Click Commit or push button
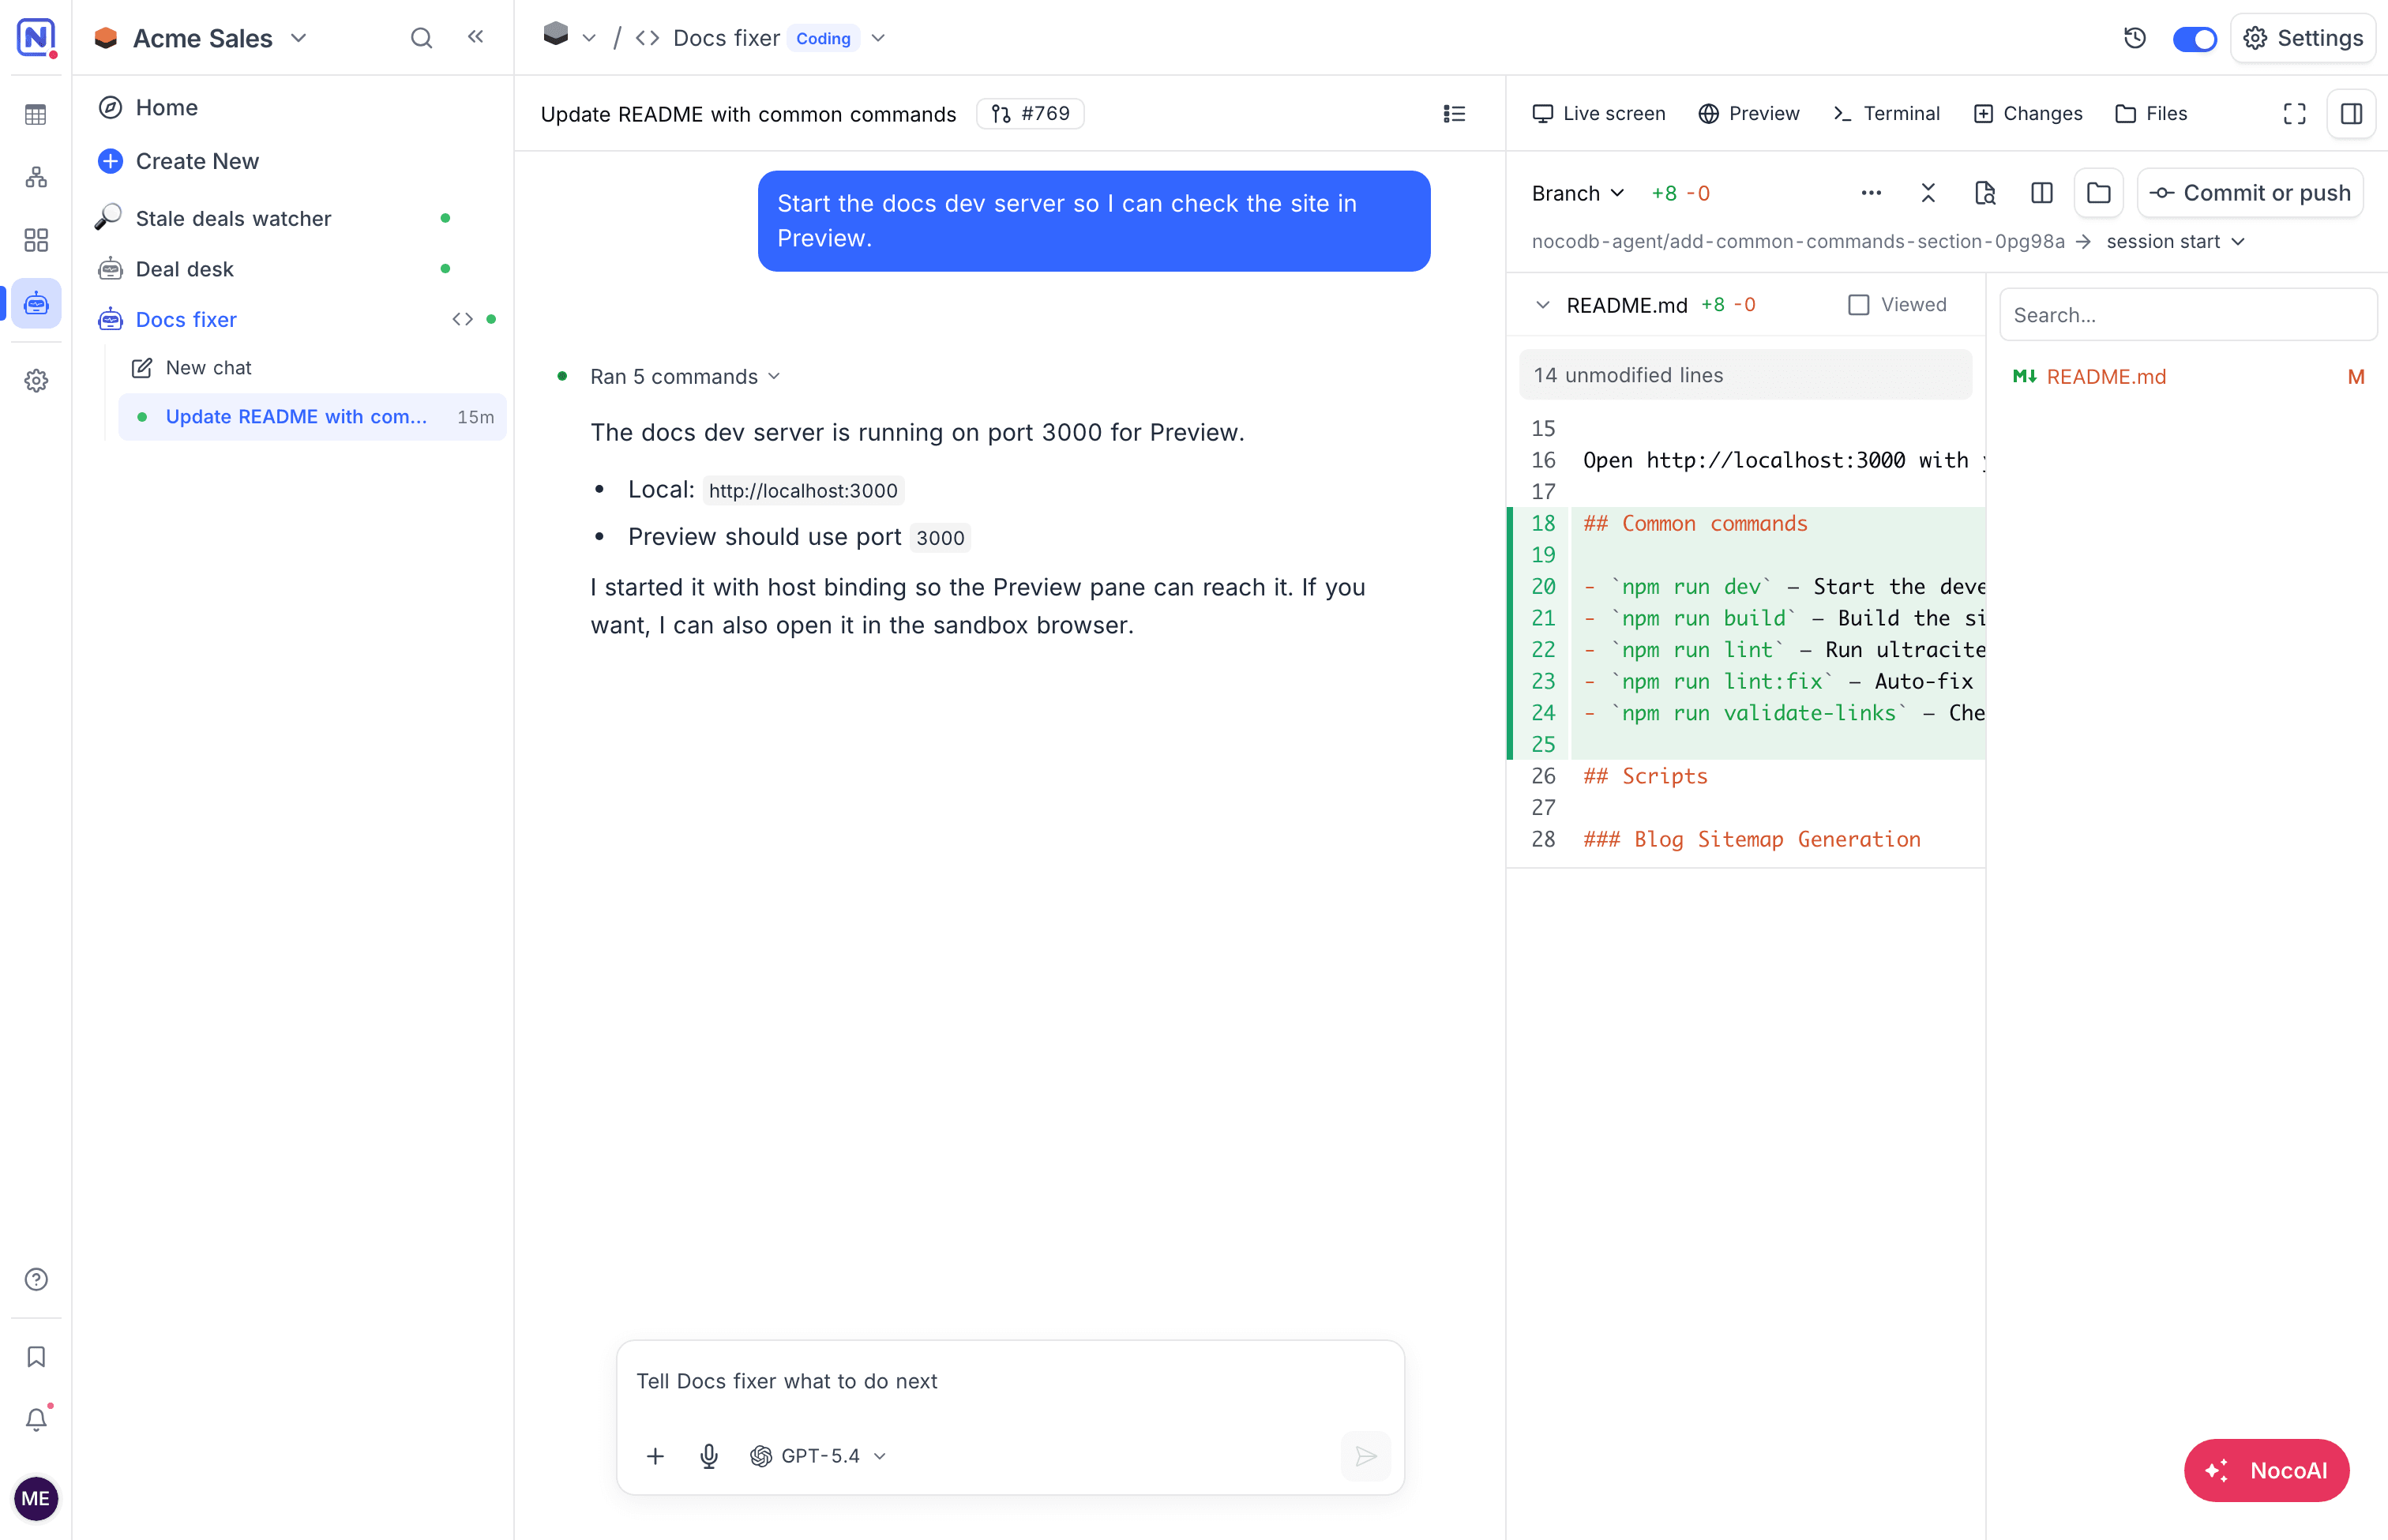Viewport: 2388px width, 1540px height. (2250, 193)
